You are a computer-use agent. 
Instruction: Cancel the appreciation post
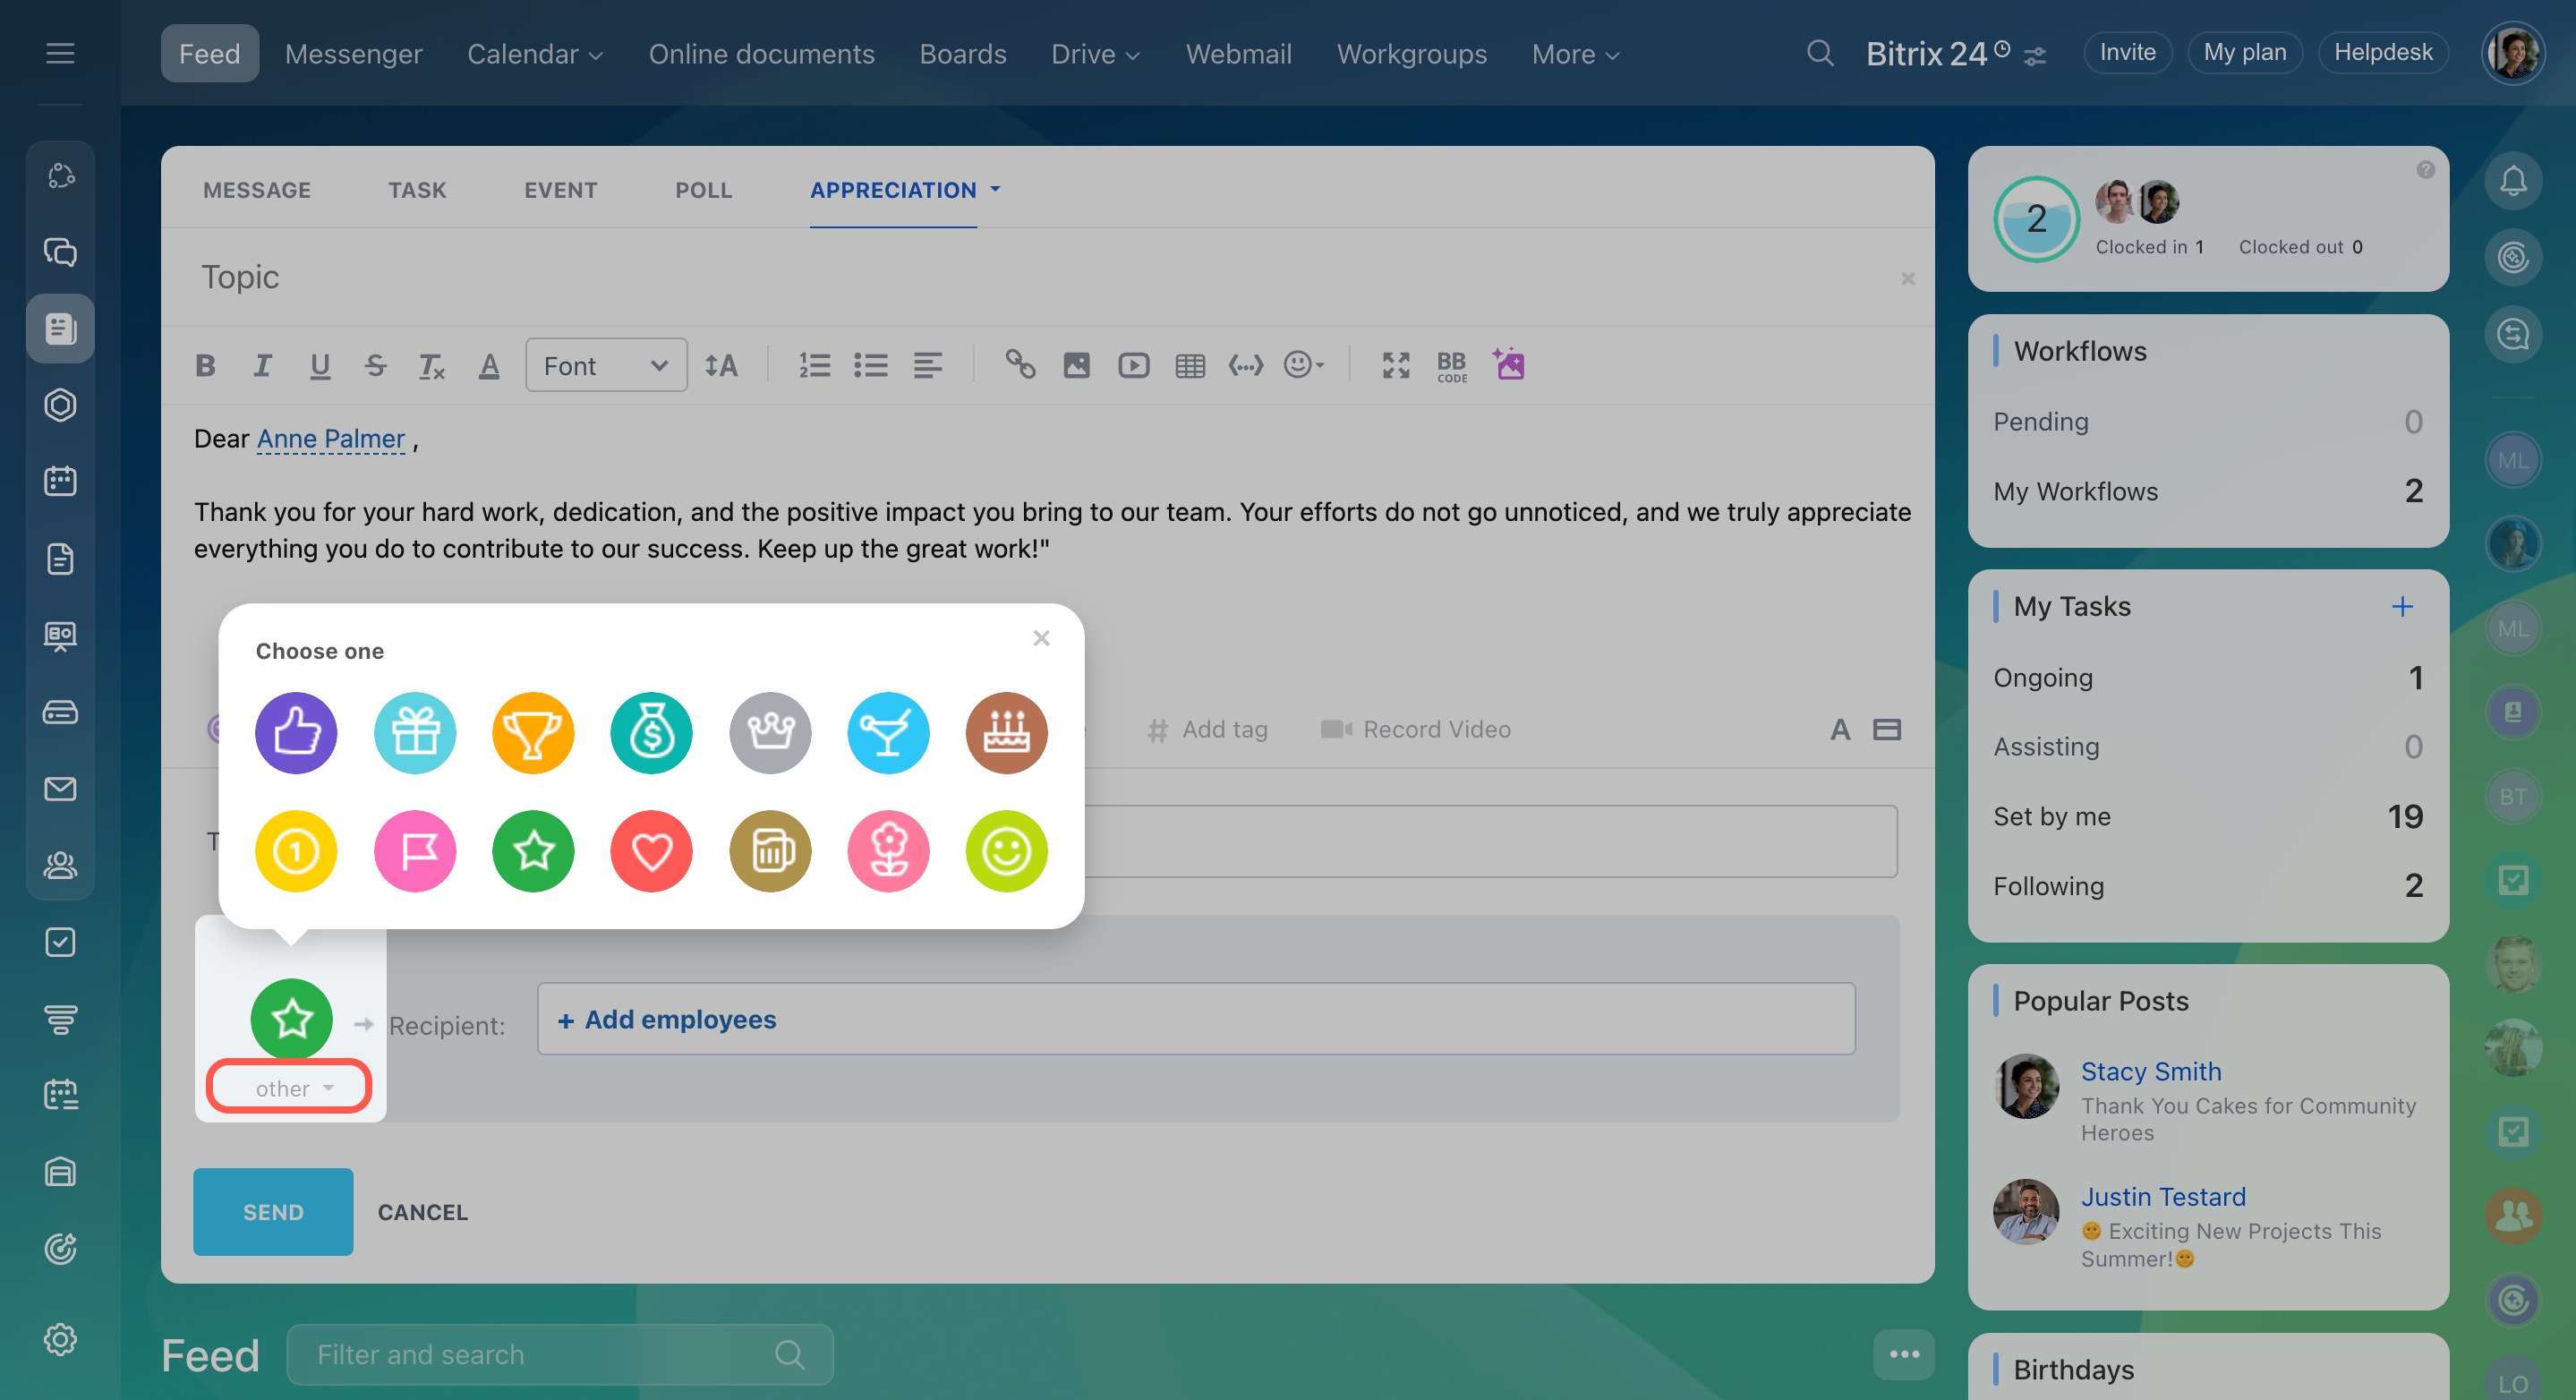pyautogui.click(x=422, y=1212)
